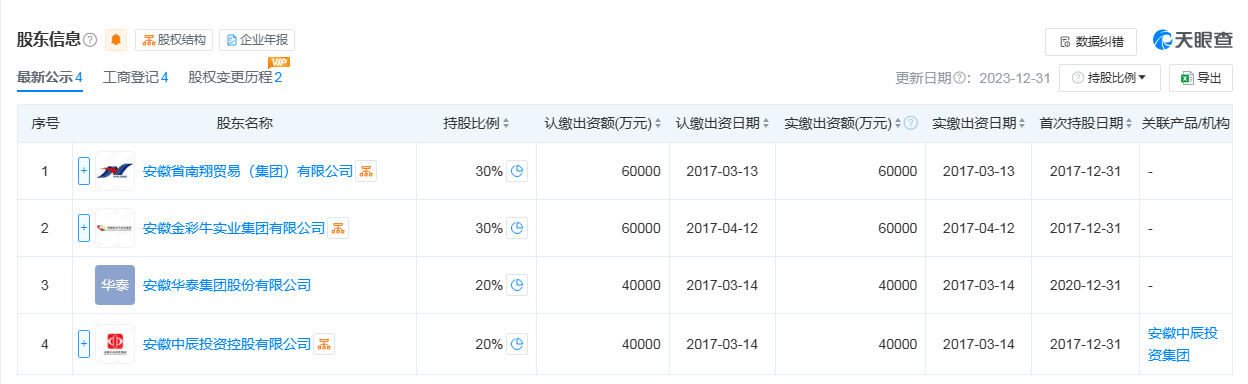
Task: Export table with 导出 button
Action: [1200, 77]
